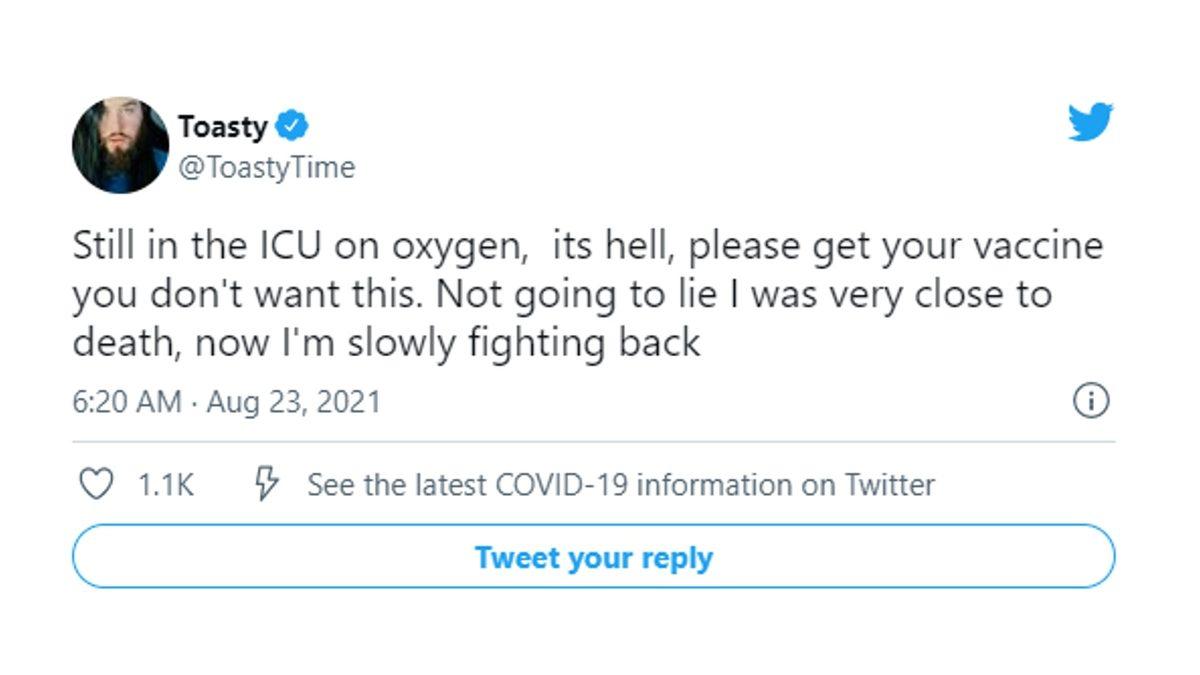1200x675 pixels.
Task: Click the Twitter bird logo
Action: pyautogui.click(x=1090, y=122)
